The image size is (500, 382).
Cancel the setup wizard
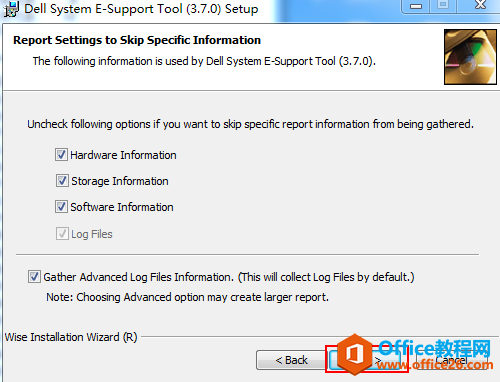[x=452, y=360]
